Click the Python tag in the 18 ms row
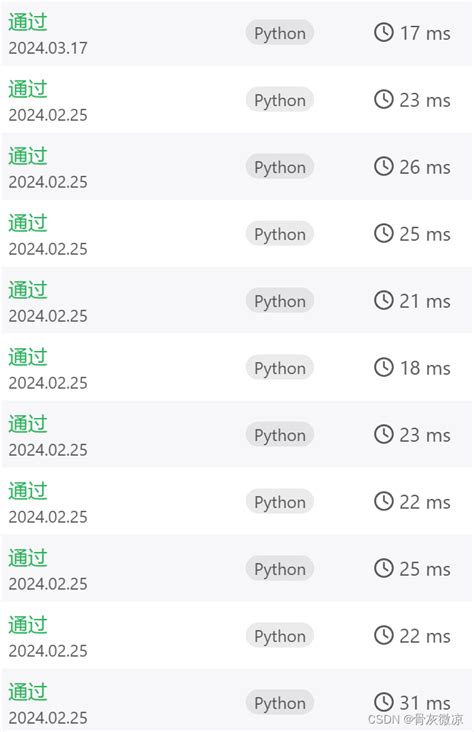This screenshot has height=732, width=474. click(280, 368)
